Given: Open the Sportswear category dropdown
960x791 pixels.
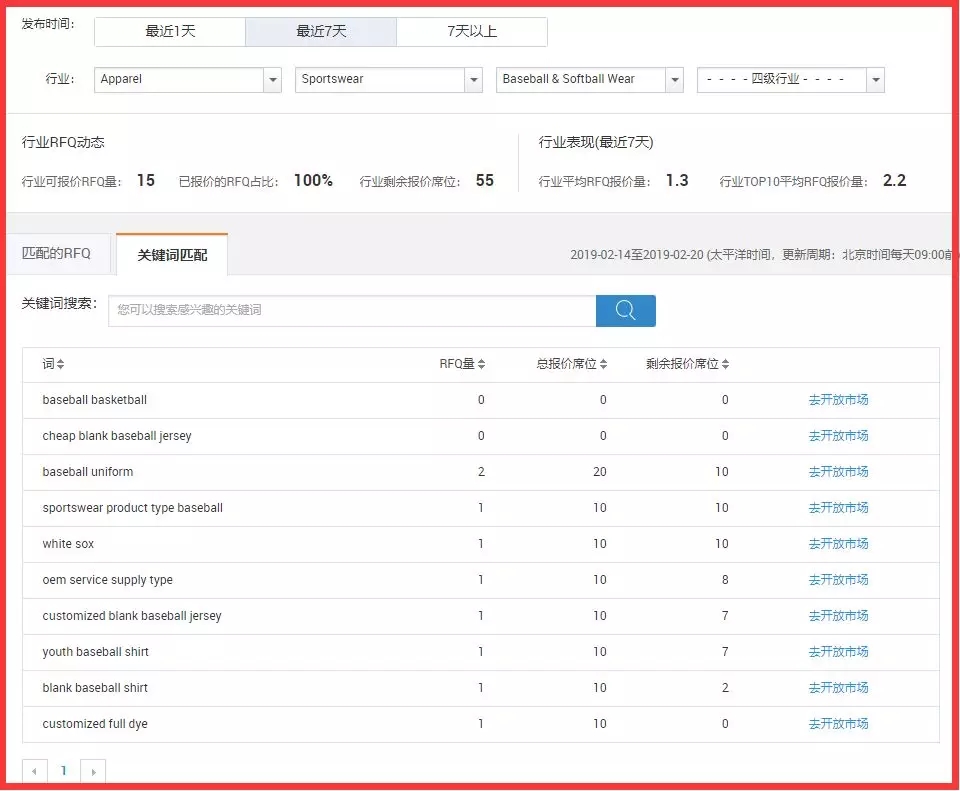Looking at the screenshot, I should pos(473,80).
